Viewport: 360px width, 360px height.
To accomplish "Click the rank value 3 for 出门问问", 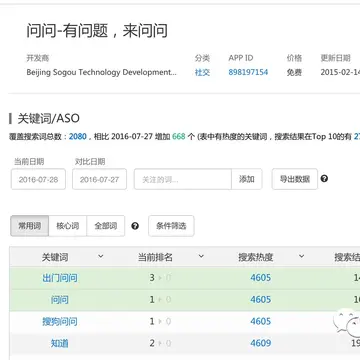I will tap(152, 278).
